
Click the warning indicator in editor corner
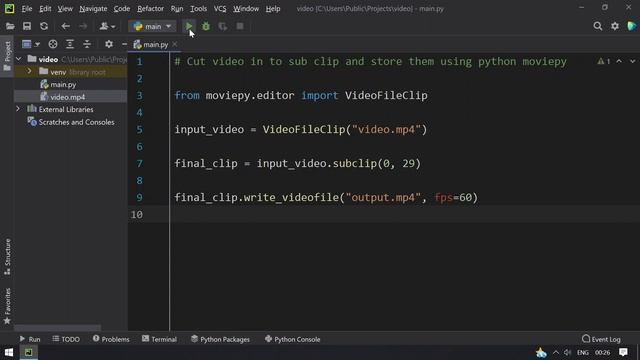604,62
